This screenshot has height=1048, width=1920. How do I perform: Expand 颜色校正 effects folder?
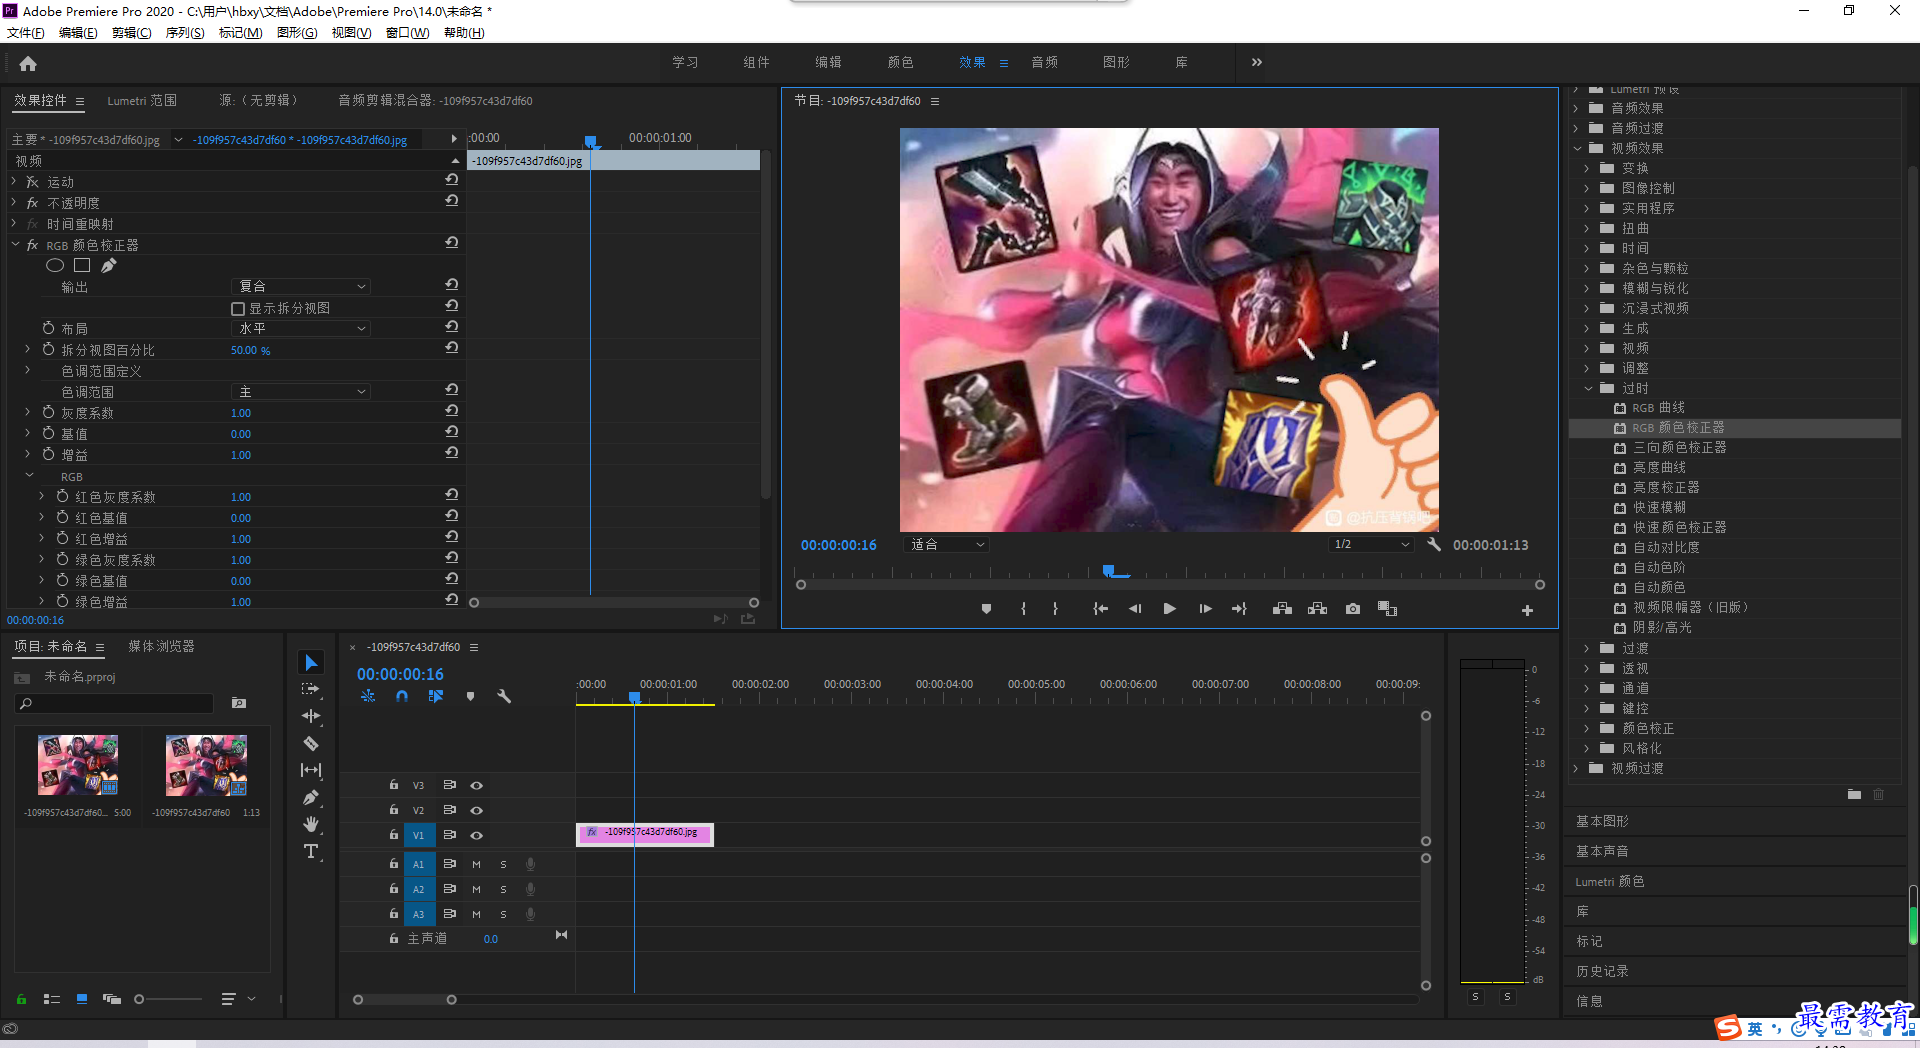pyautogui.click(x=1587, y=728)
